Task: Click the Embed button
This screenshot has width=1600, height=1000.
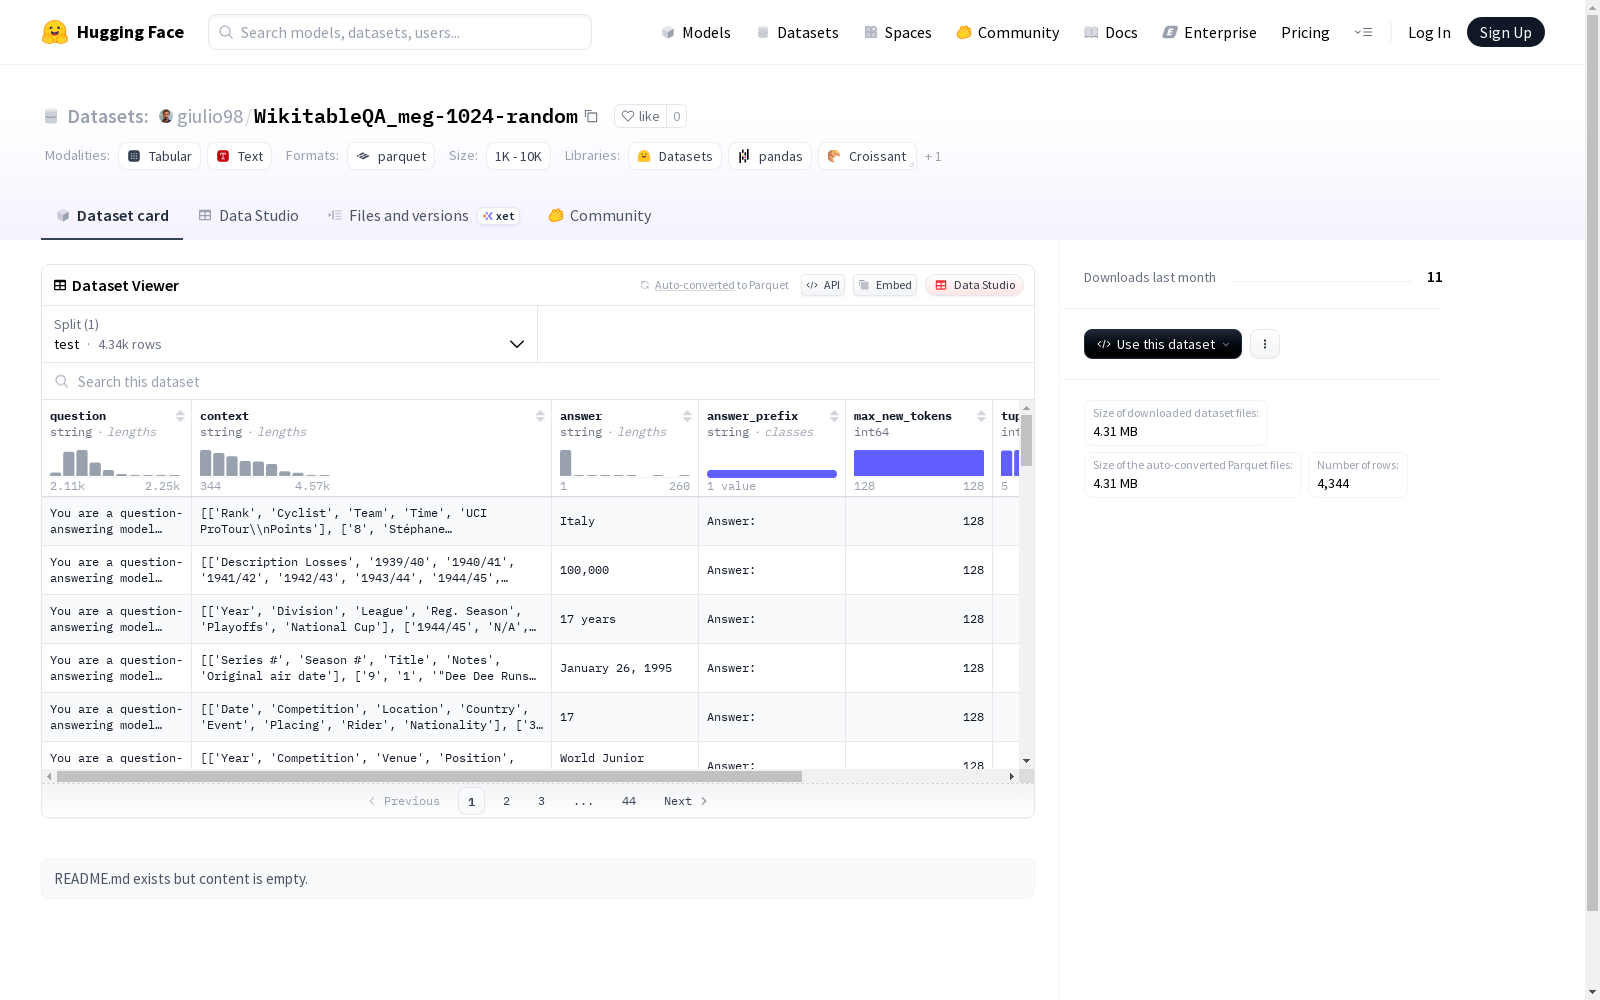Action: tap(885, 285)
